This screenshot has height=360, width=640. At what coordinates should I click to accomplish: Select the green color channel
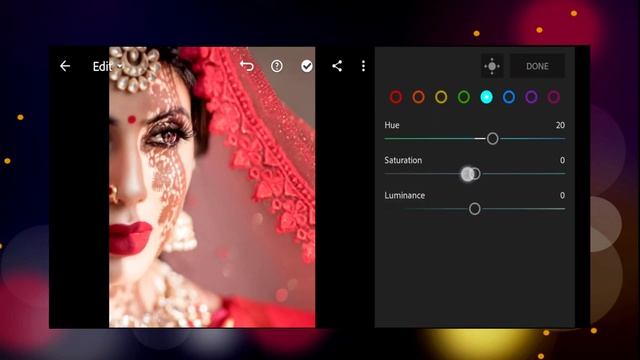click(x=464, y=97)
